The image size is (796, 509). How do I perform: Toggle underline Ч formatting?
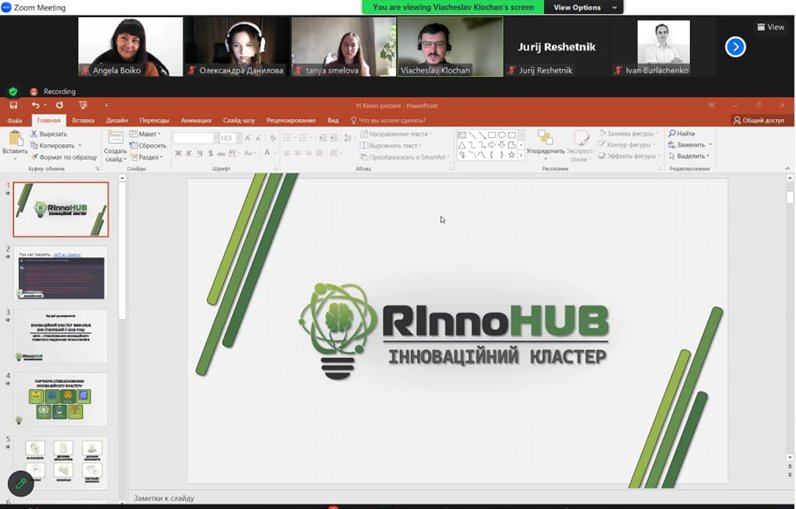tap(200, 153)
